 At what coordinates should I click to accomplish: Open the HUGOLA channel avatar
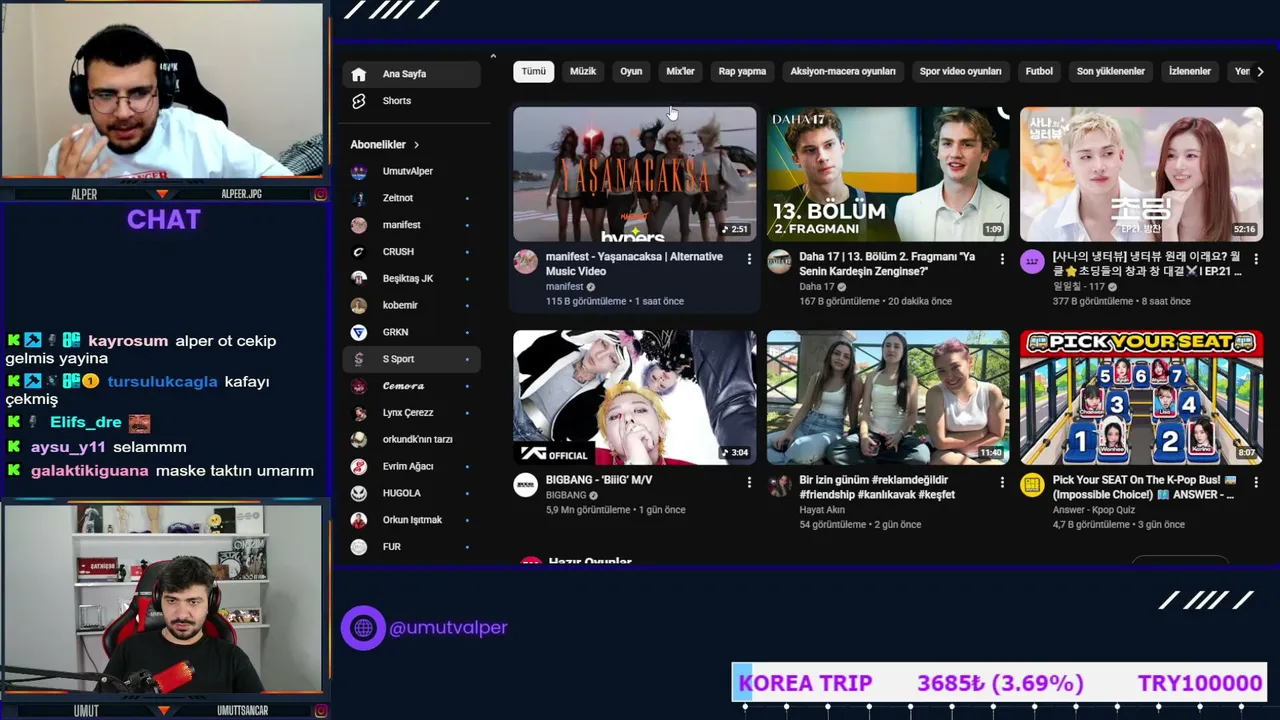pyautogui.click(x=359, y=493)
